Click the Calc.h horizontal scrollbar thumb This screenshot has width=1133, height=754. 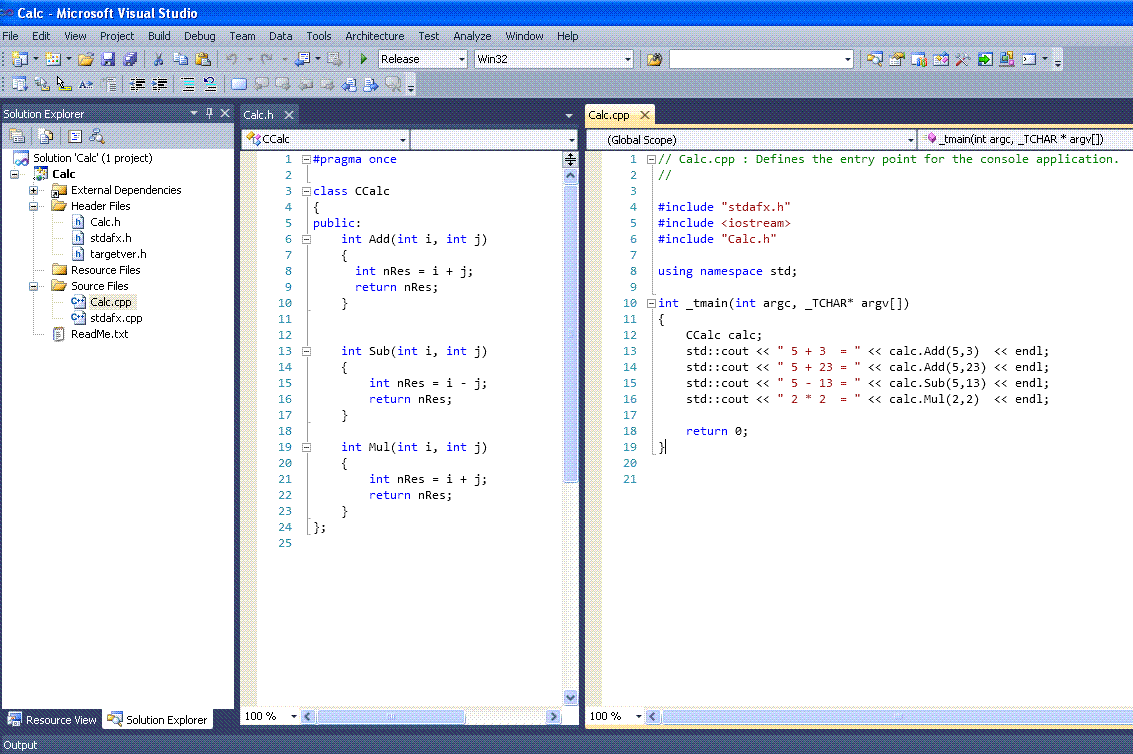click(x=391, y=716)
